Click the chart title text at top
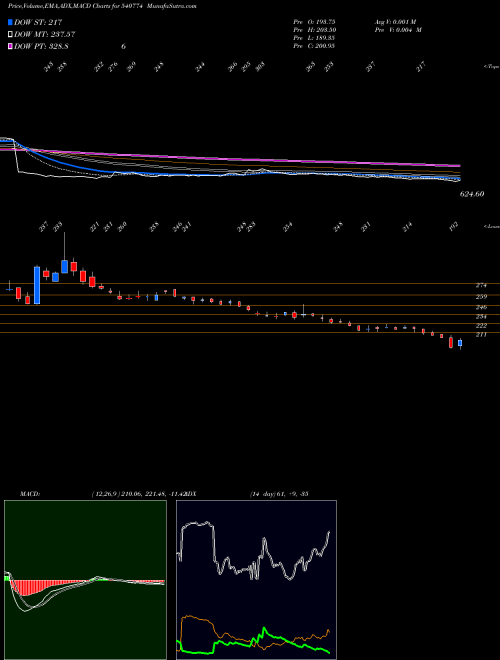This screenshot has width=500, height=660. (102, 6)
